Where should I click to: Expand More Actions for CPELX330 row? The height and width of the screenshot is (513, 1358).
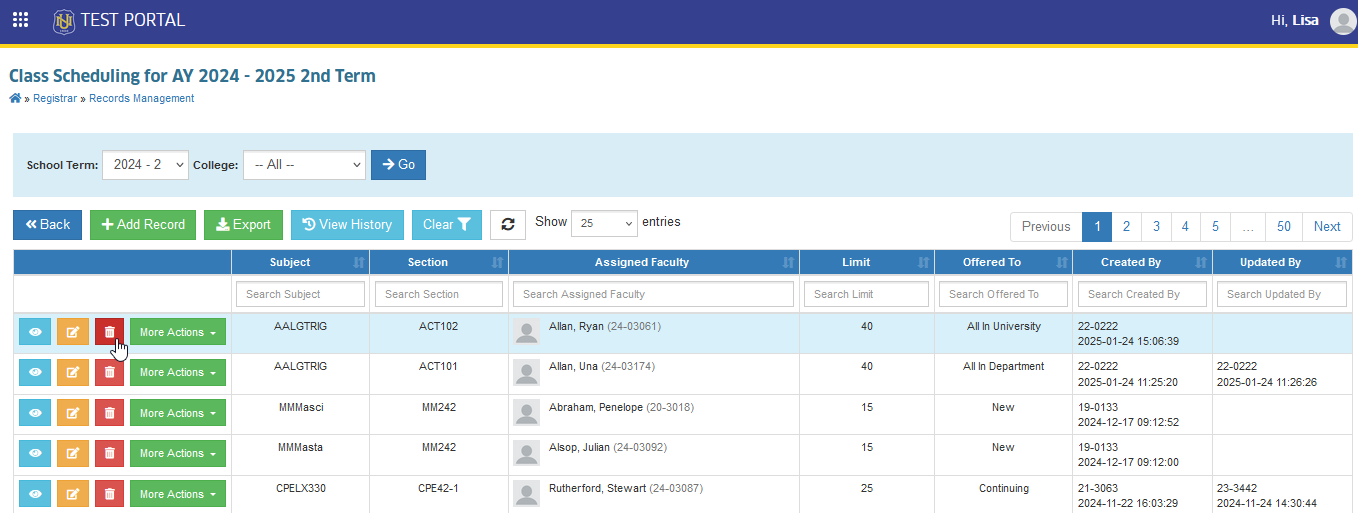point(178,494)
